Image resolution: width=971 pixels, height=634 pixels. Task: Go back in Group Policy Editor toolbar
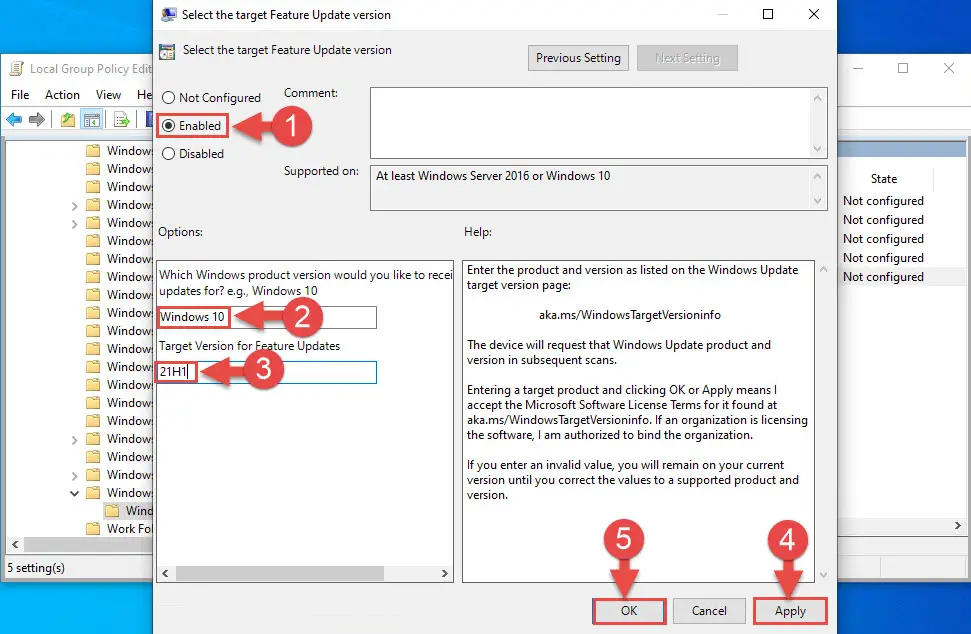[14, 119]
